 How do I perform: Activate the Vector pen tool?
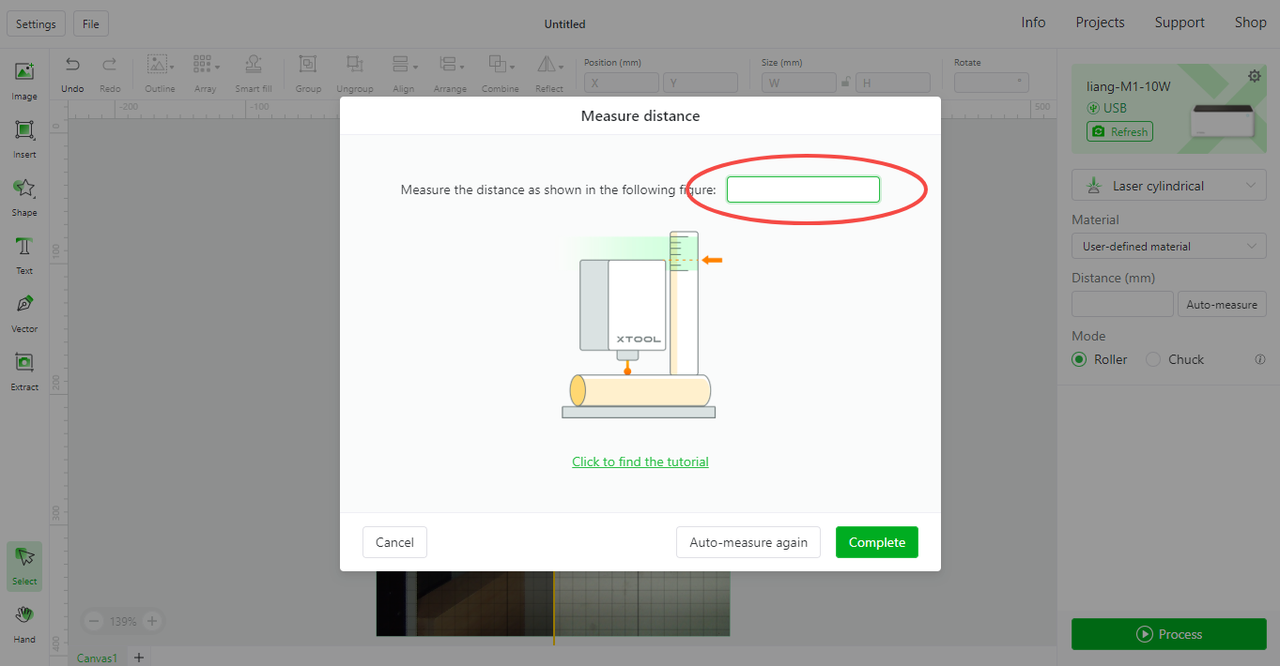24,305
